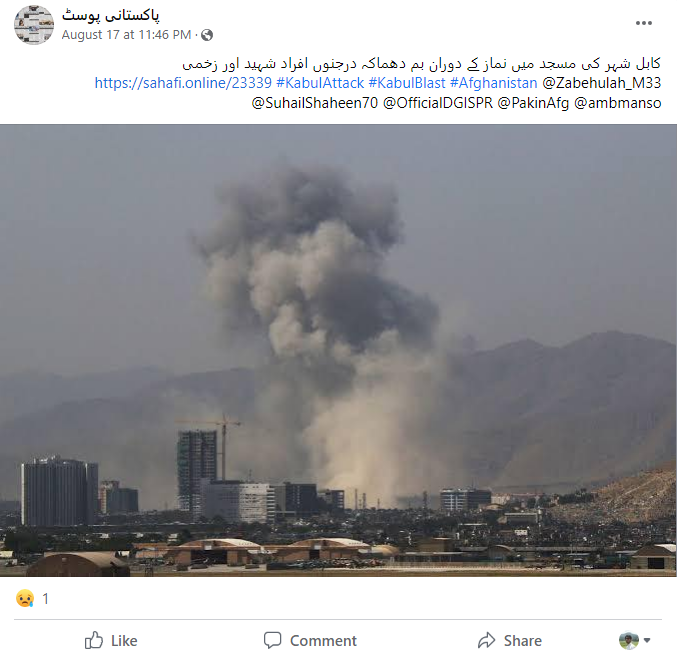The width and height of the screenshot is (677, 658).
Task: View the reaction count of 1
Action: tap(45, 599)
